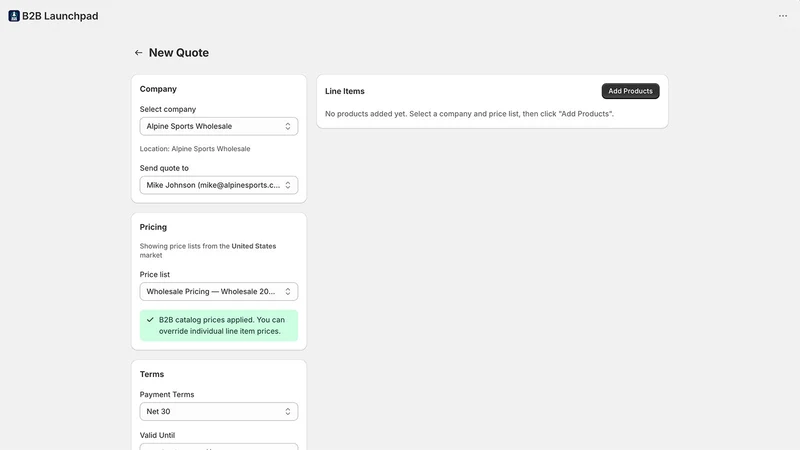Click the Terms section heading
The height and width of the screenshot is (450, 800).
[x=152, y=374]
